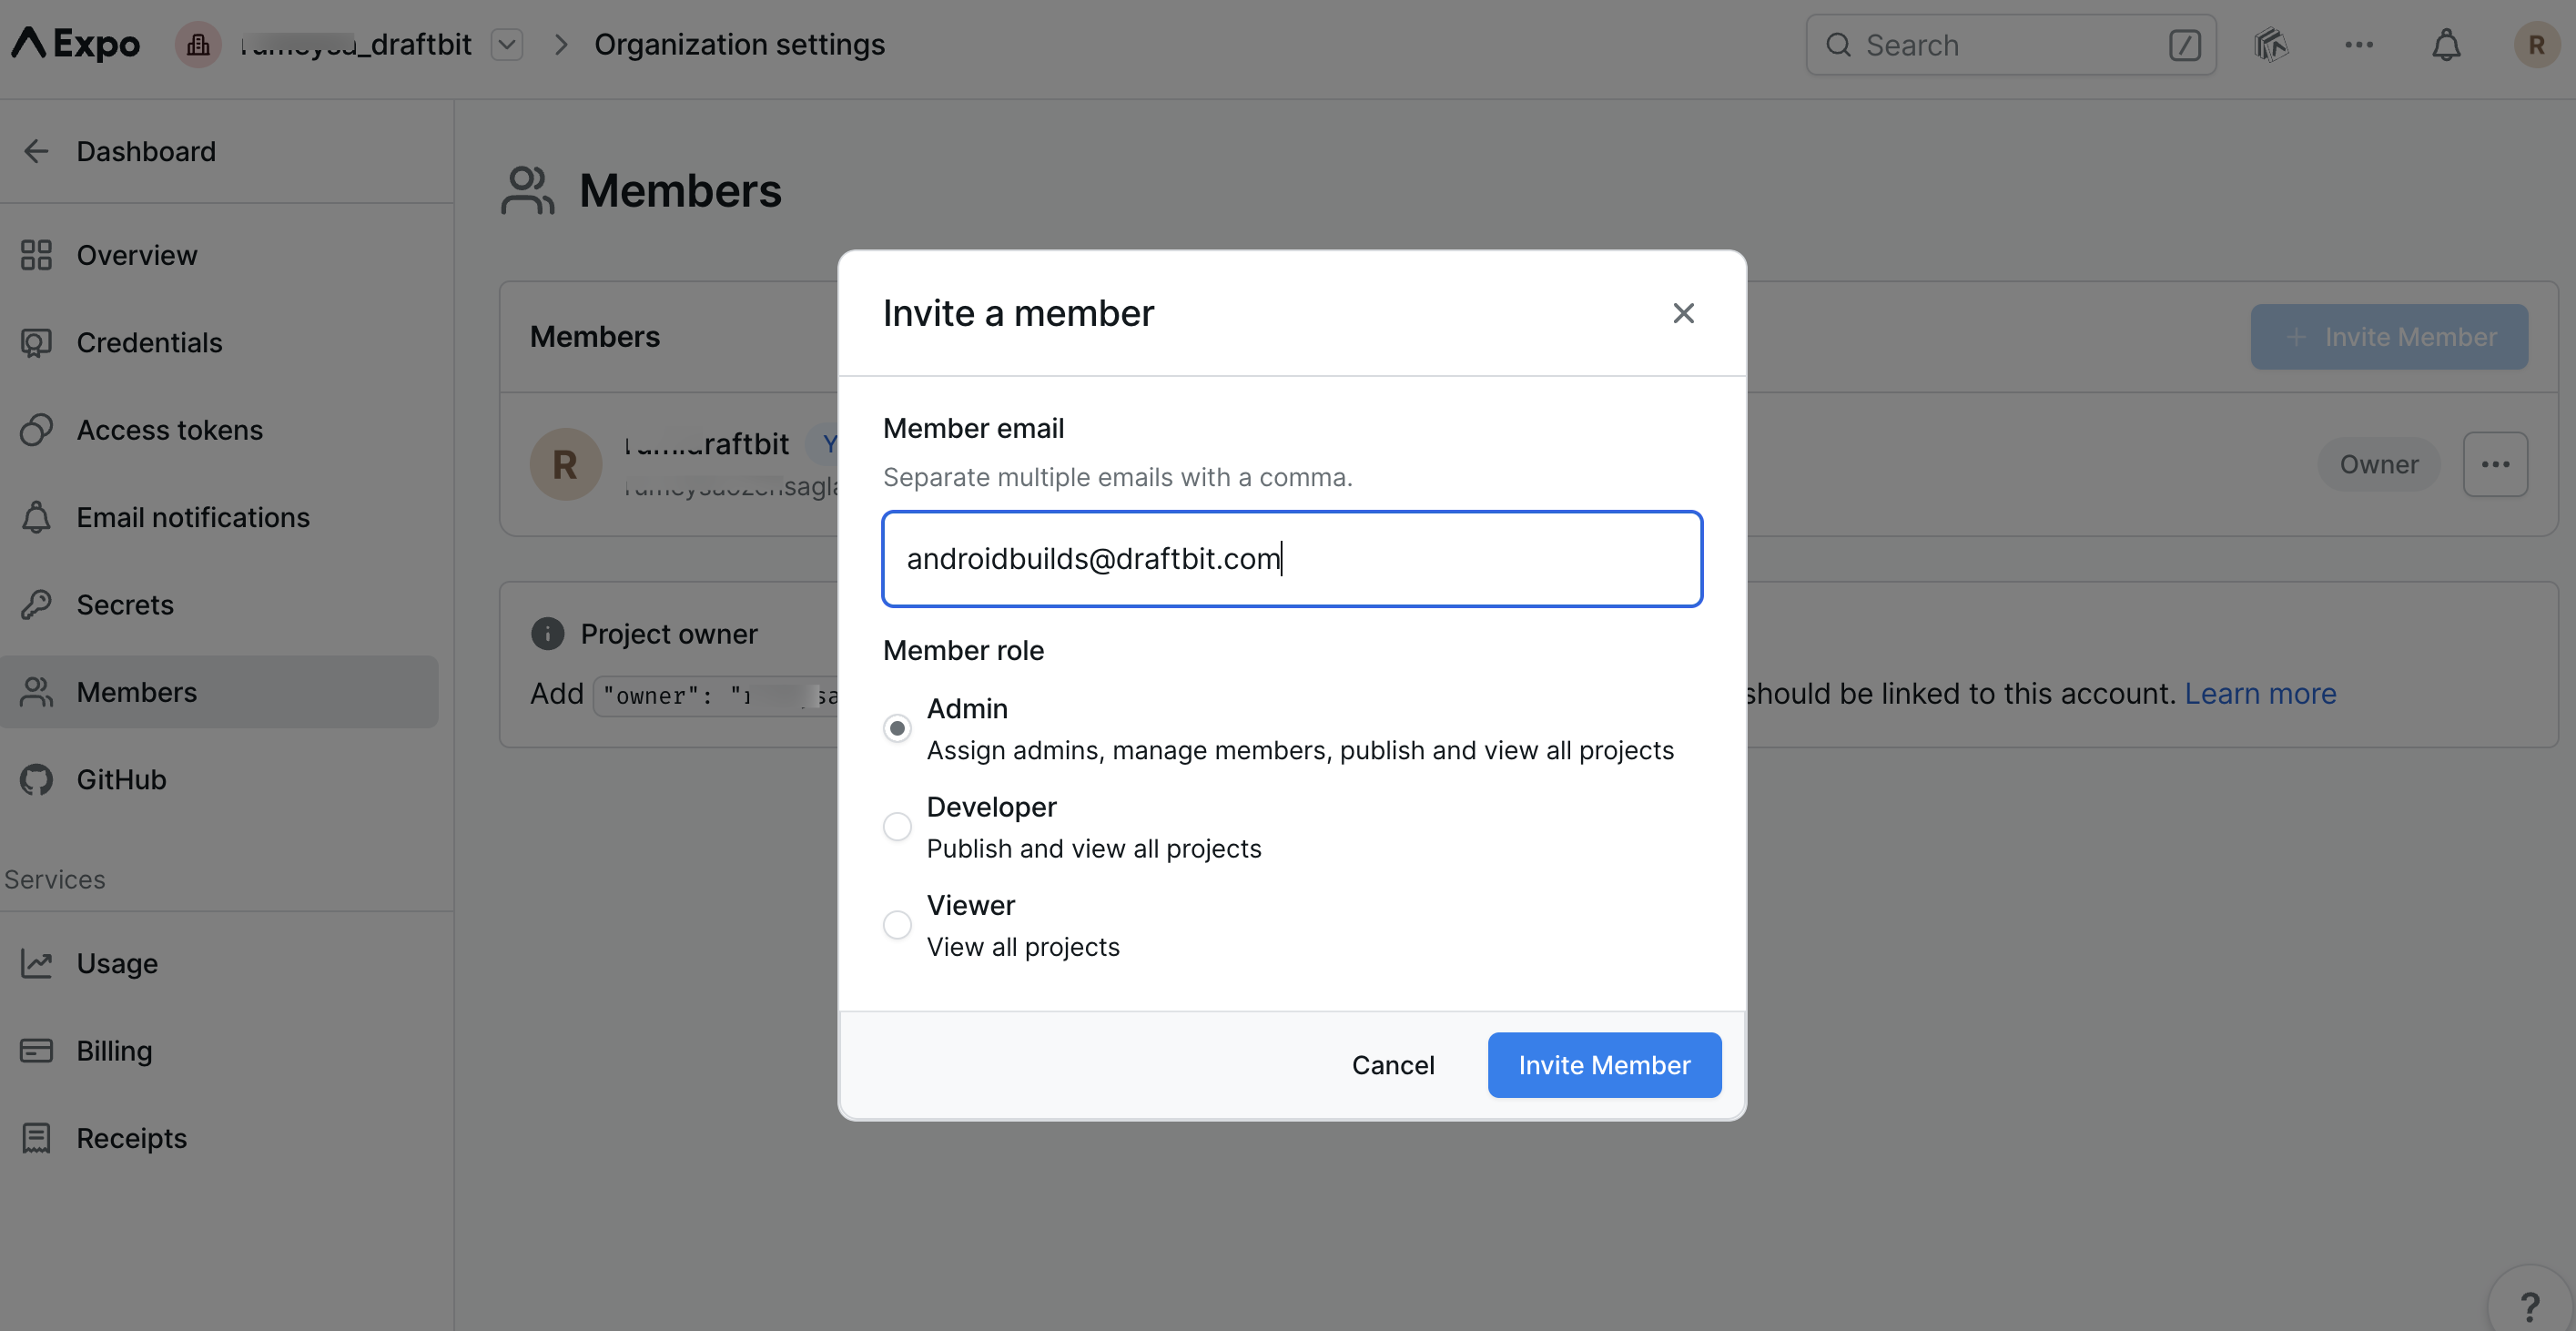Click the blue Invite Member button in dialog
2576x1331 pixels.
[1604, 1064]
